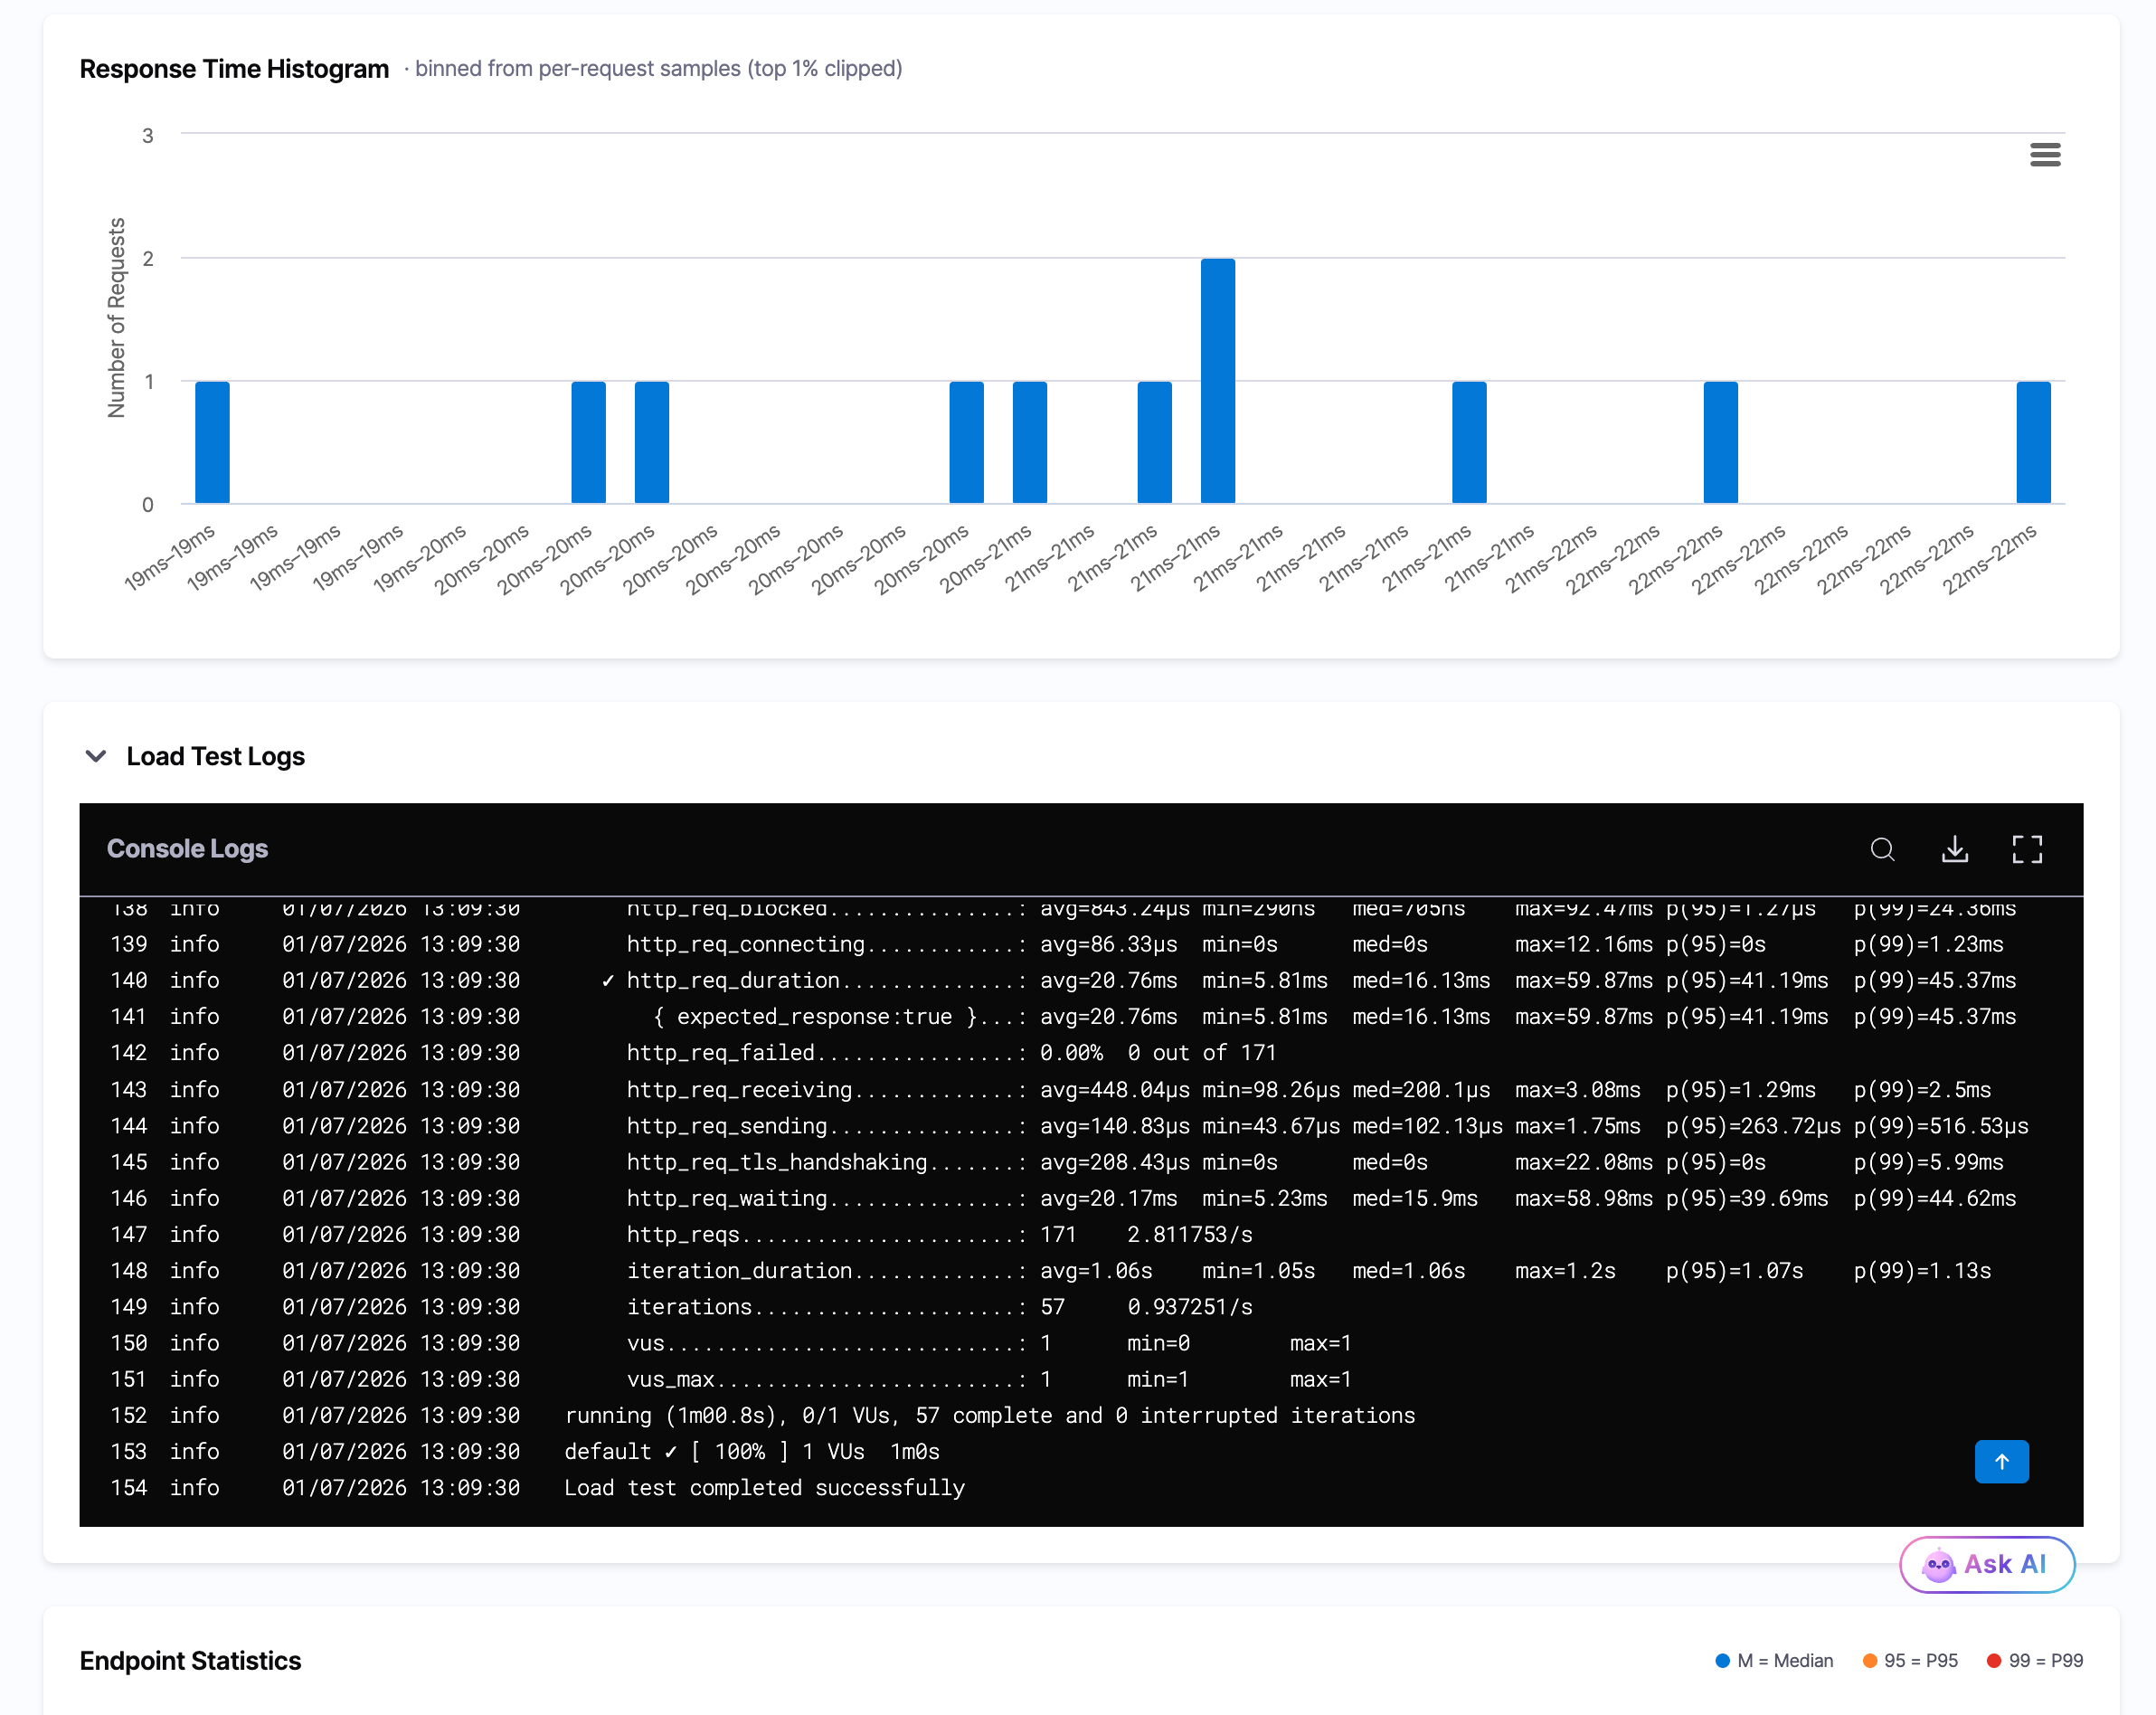The image size is (2156, 1715).
Task: Click log line 147 http_reqs
Action: tap(1081, 1234)
